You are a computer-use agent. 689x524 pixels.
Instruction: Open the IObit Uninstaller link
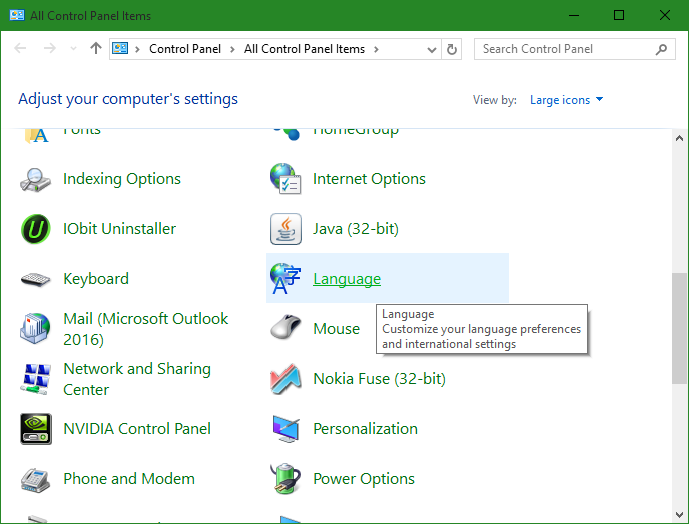point(120,229)
